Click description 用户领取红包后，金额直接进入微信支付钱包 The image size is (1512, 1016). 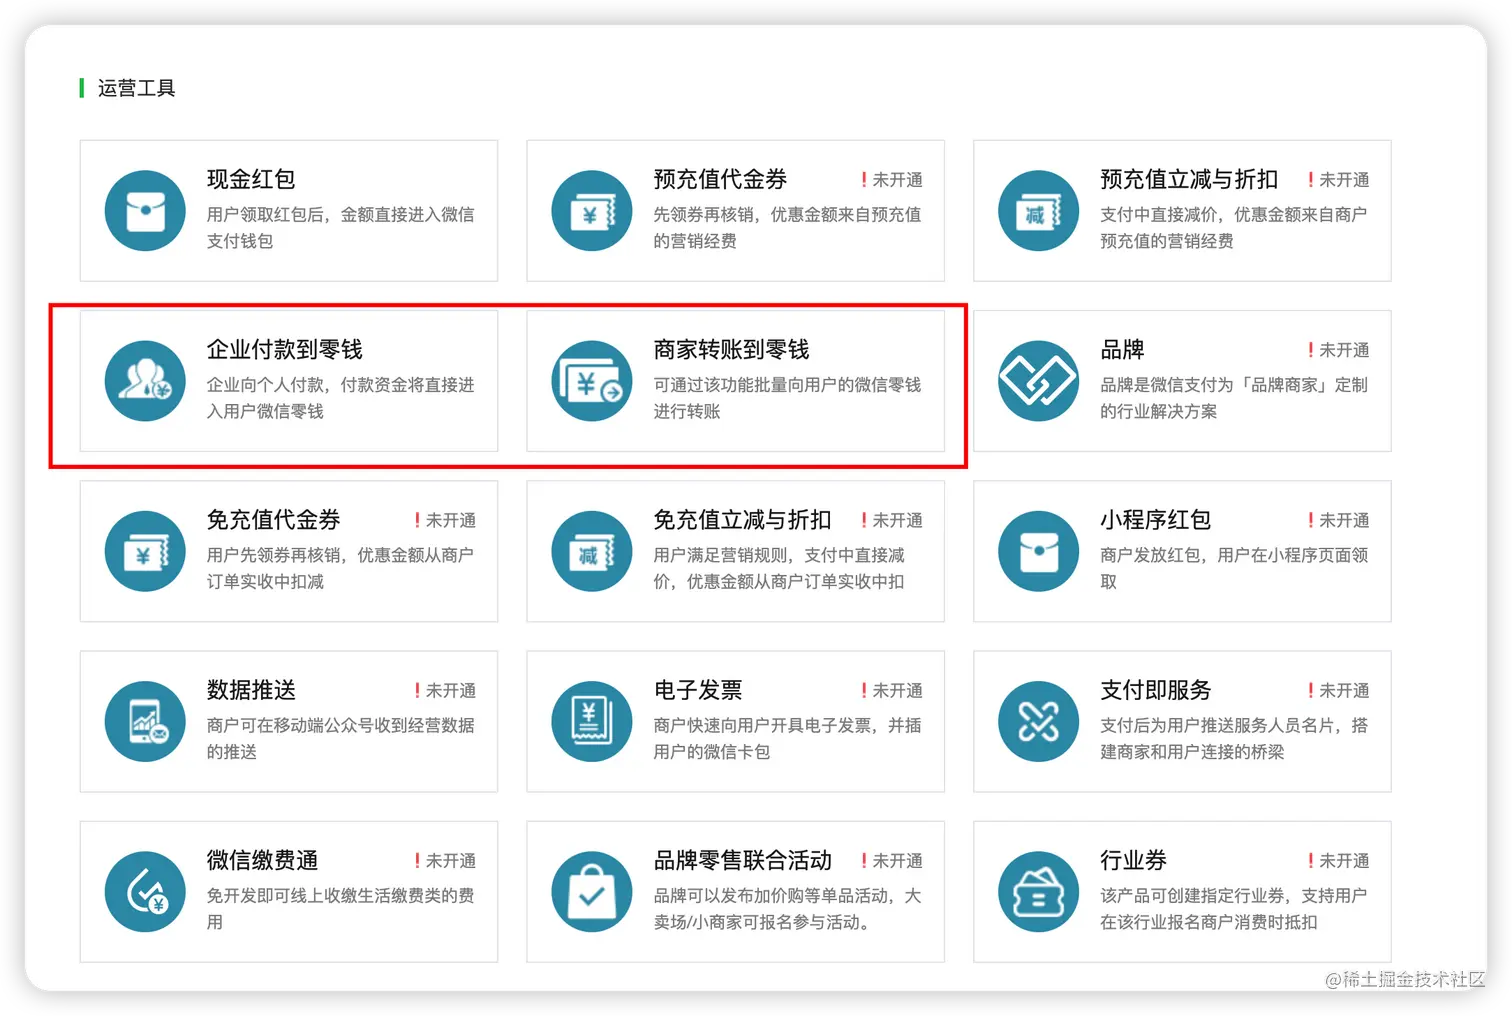(340, 228)
